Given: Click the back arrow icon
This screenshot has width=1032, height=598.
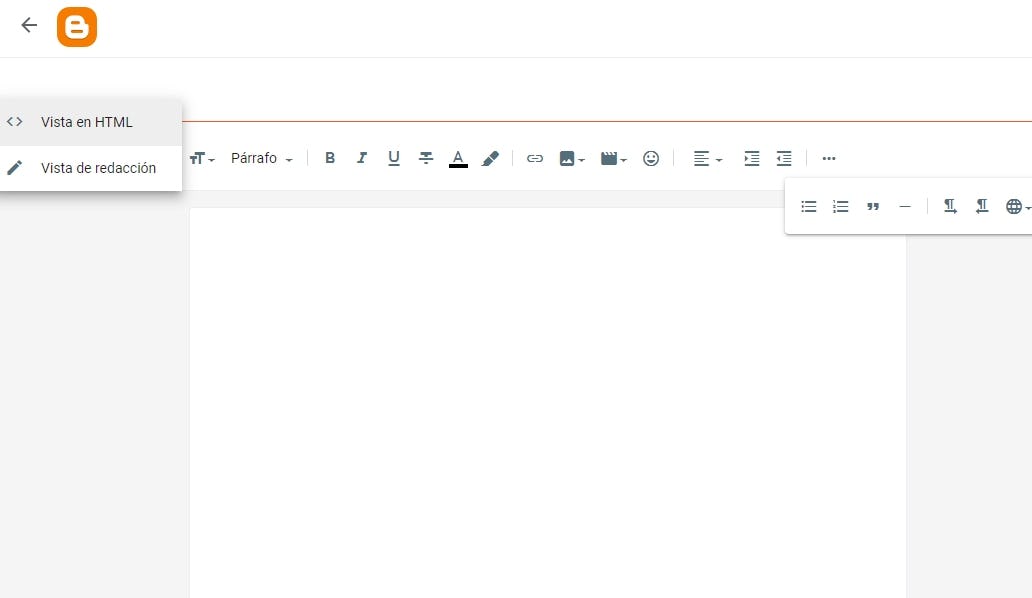Looking at the screenshot, I should click(29, 26).
